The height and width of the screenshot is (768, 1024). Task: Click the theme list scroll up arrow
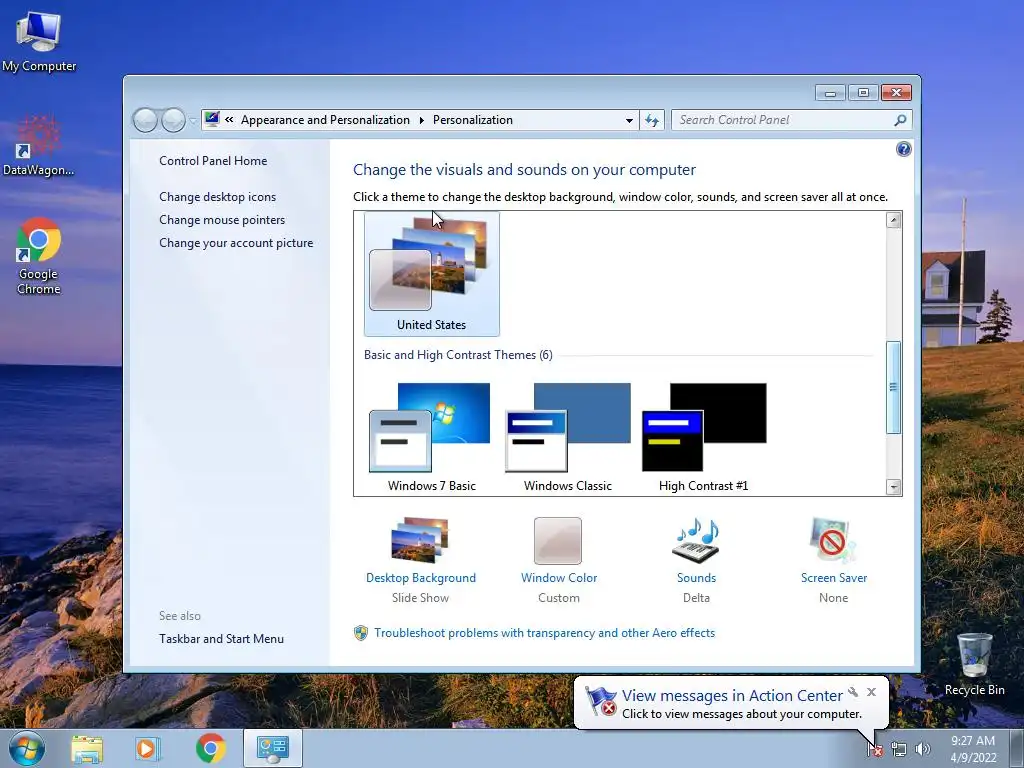tap(893, 220)
